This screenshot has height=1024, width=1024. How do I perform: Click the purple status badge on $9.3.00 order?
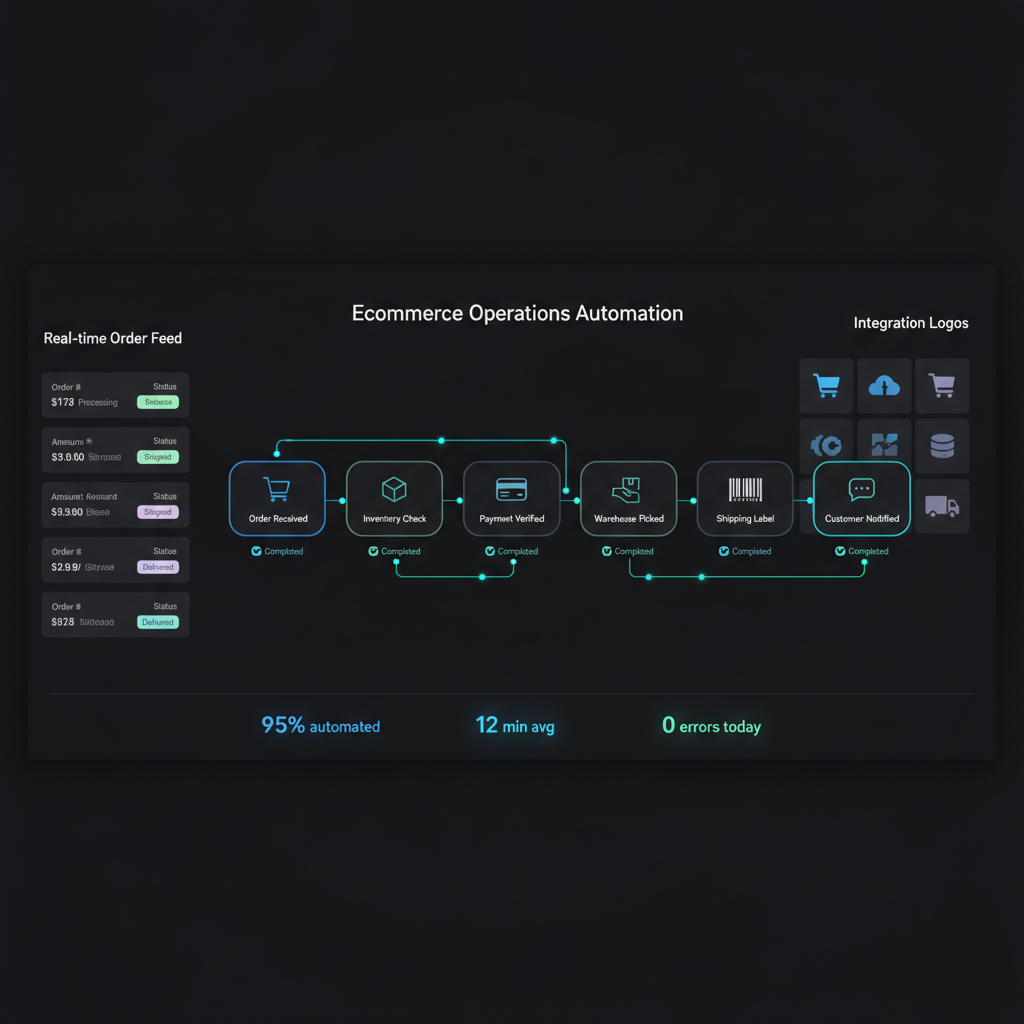(158, 512)
